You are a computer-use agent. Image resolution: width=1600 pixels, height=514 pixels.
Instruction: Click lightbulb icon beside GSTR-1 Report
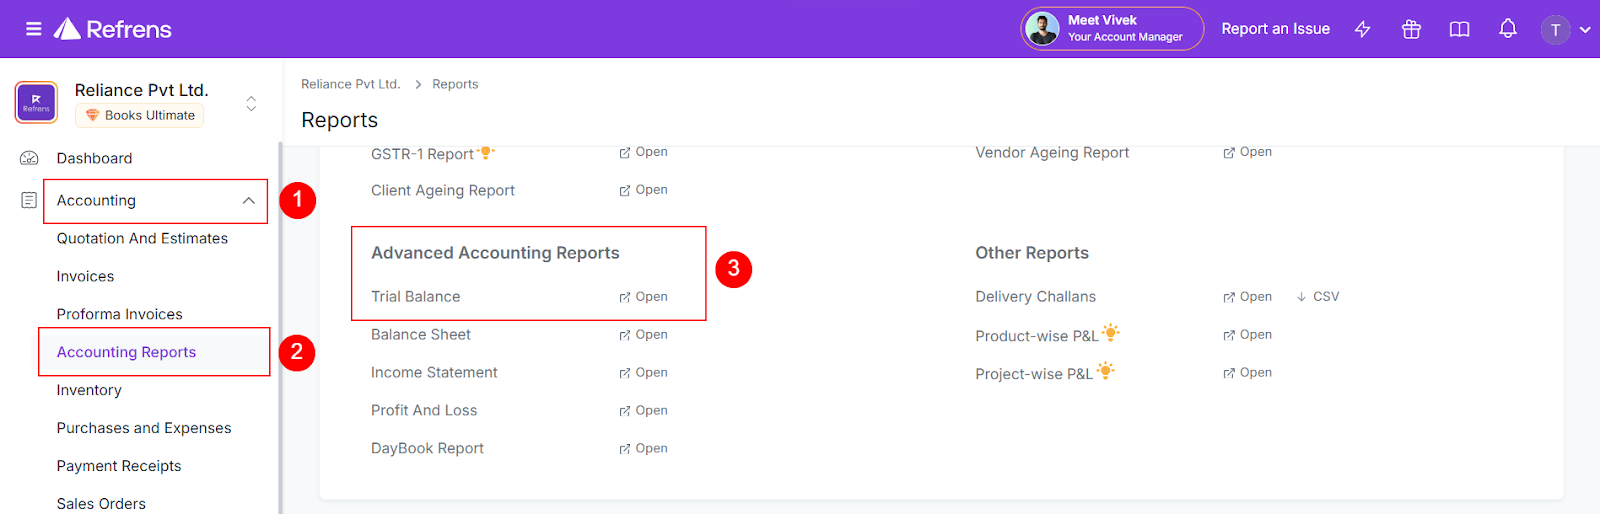coord(486,152)
